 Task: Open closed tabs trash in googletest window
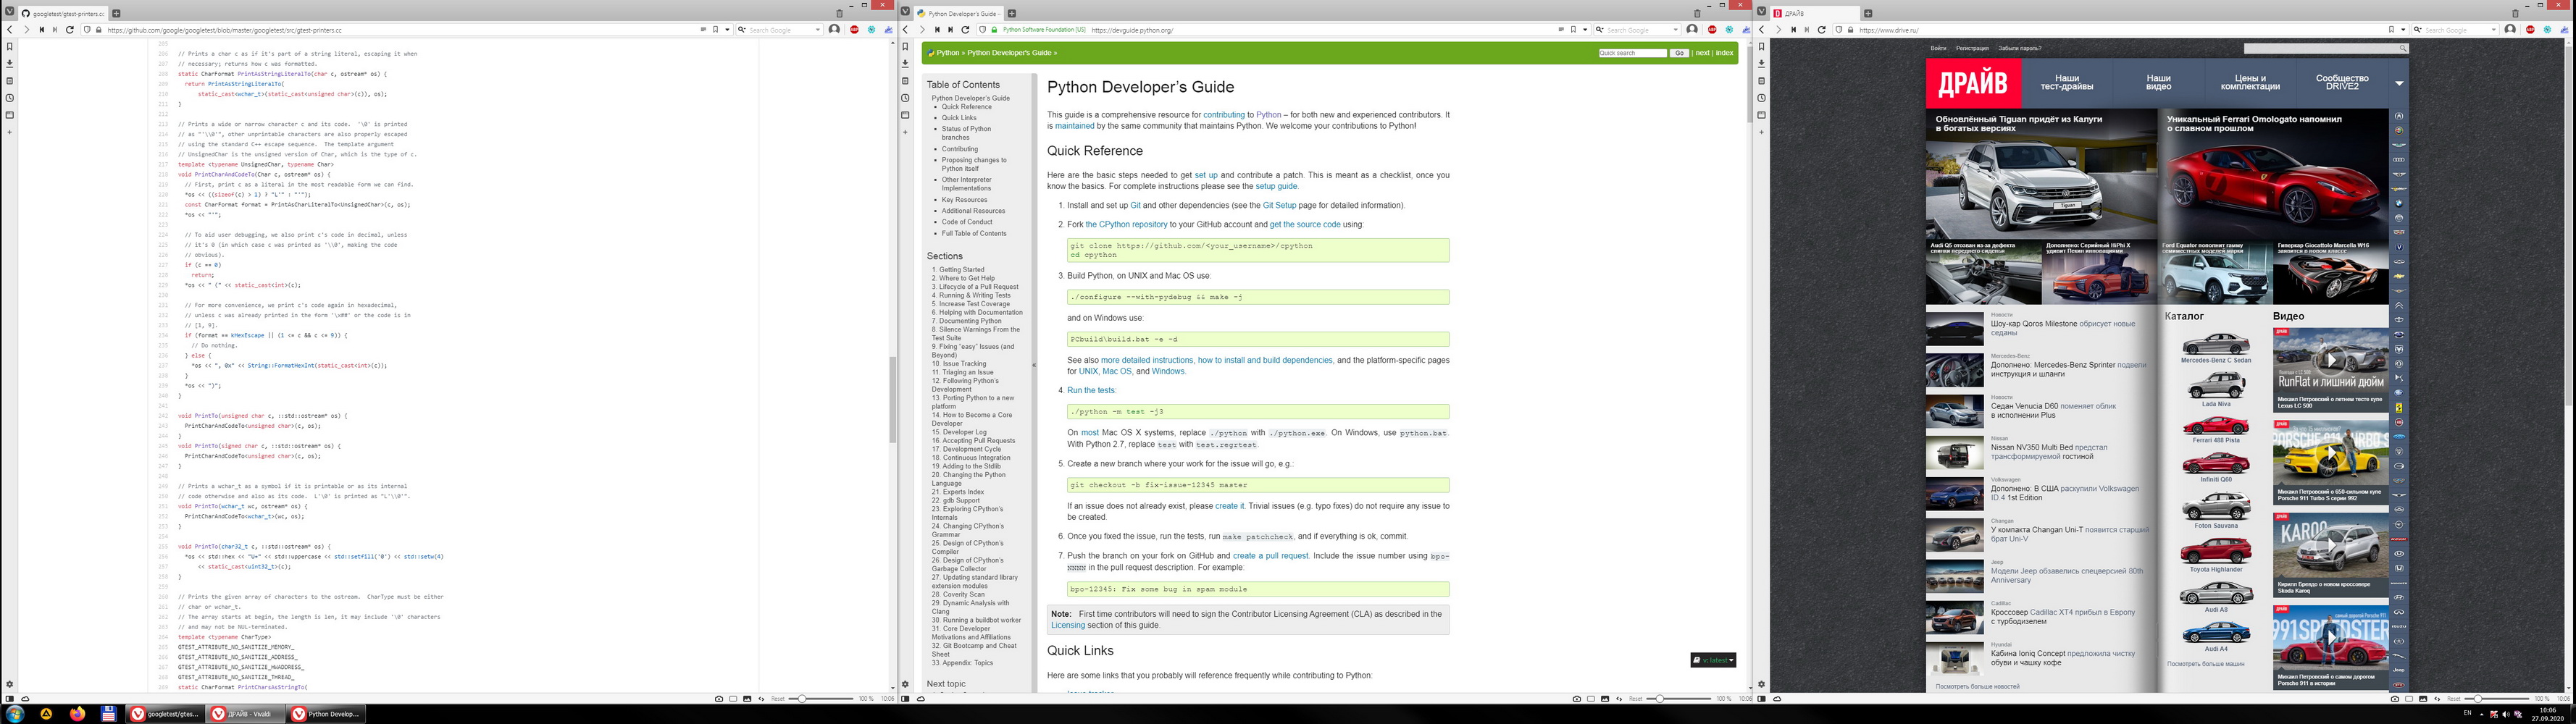click(840, 13)
